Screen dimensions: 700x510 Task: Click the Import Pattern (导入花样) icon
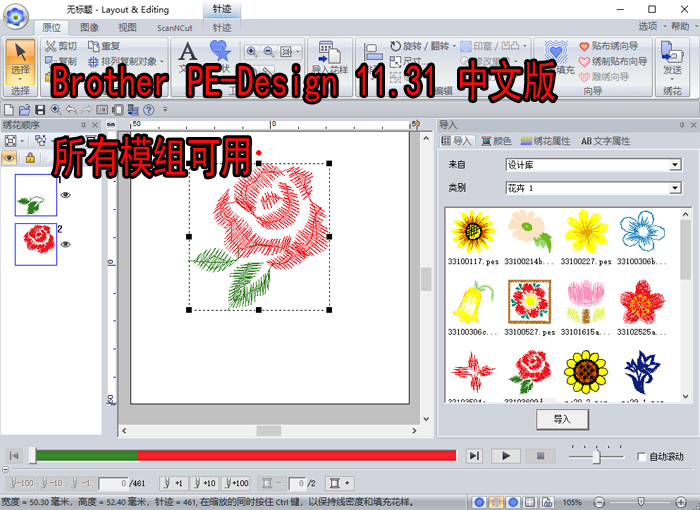329,52
